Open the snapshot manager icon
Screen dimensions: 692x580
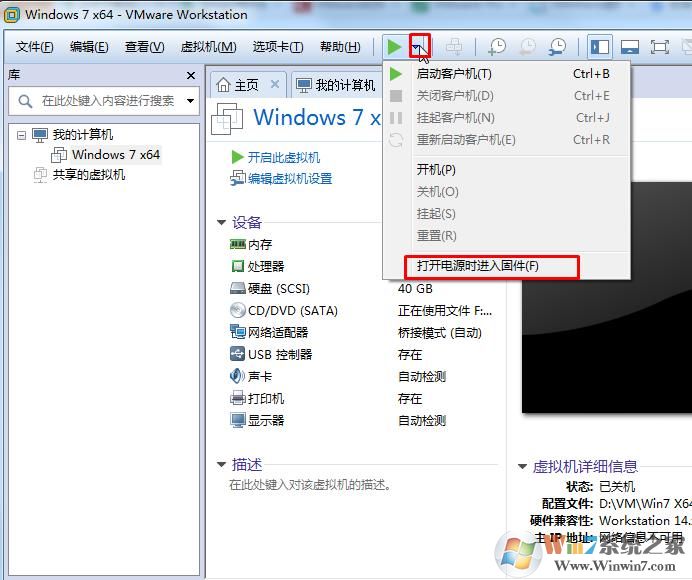click(x=557, y=46)
